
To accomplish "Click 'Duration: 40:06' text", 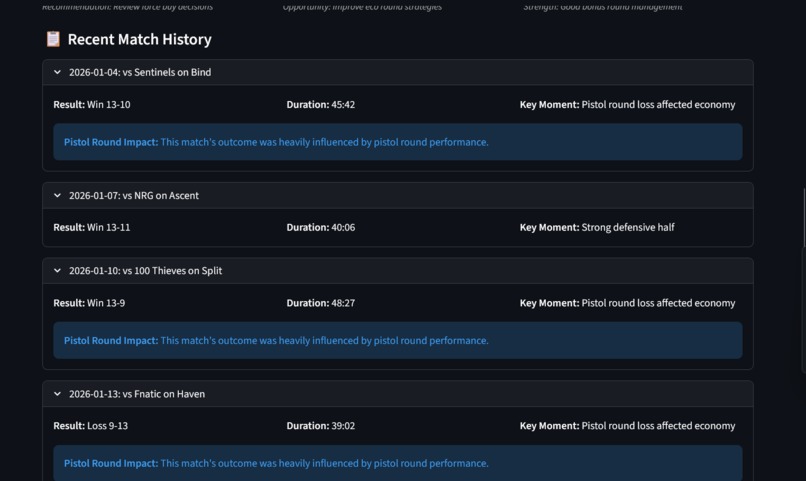I will (x=321, y=228).
